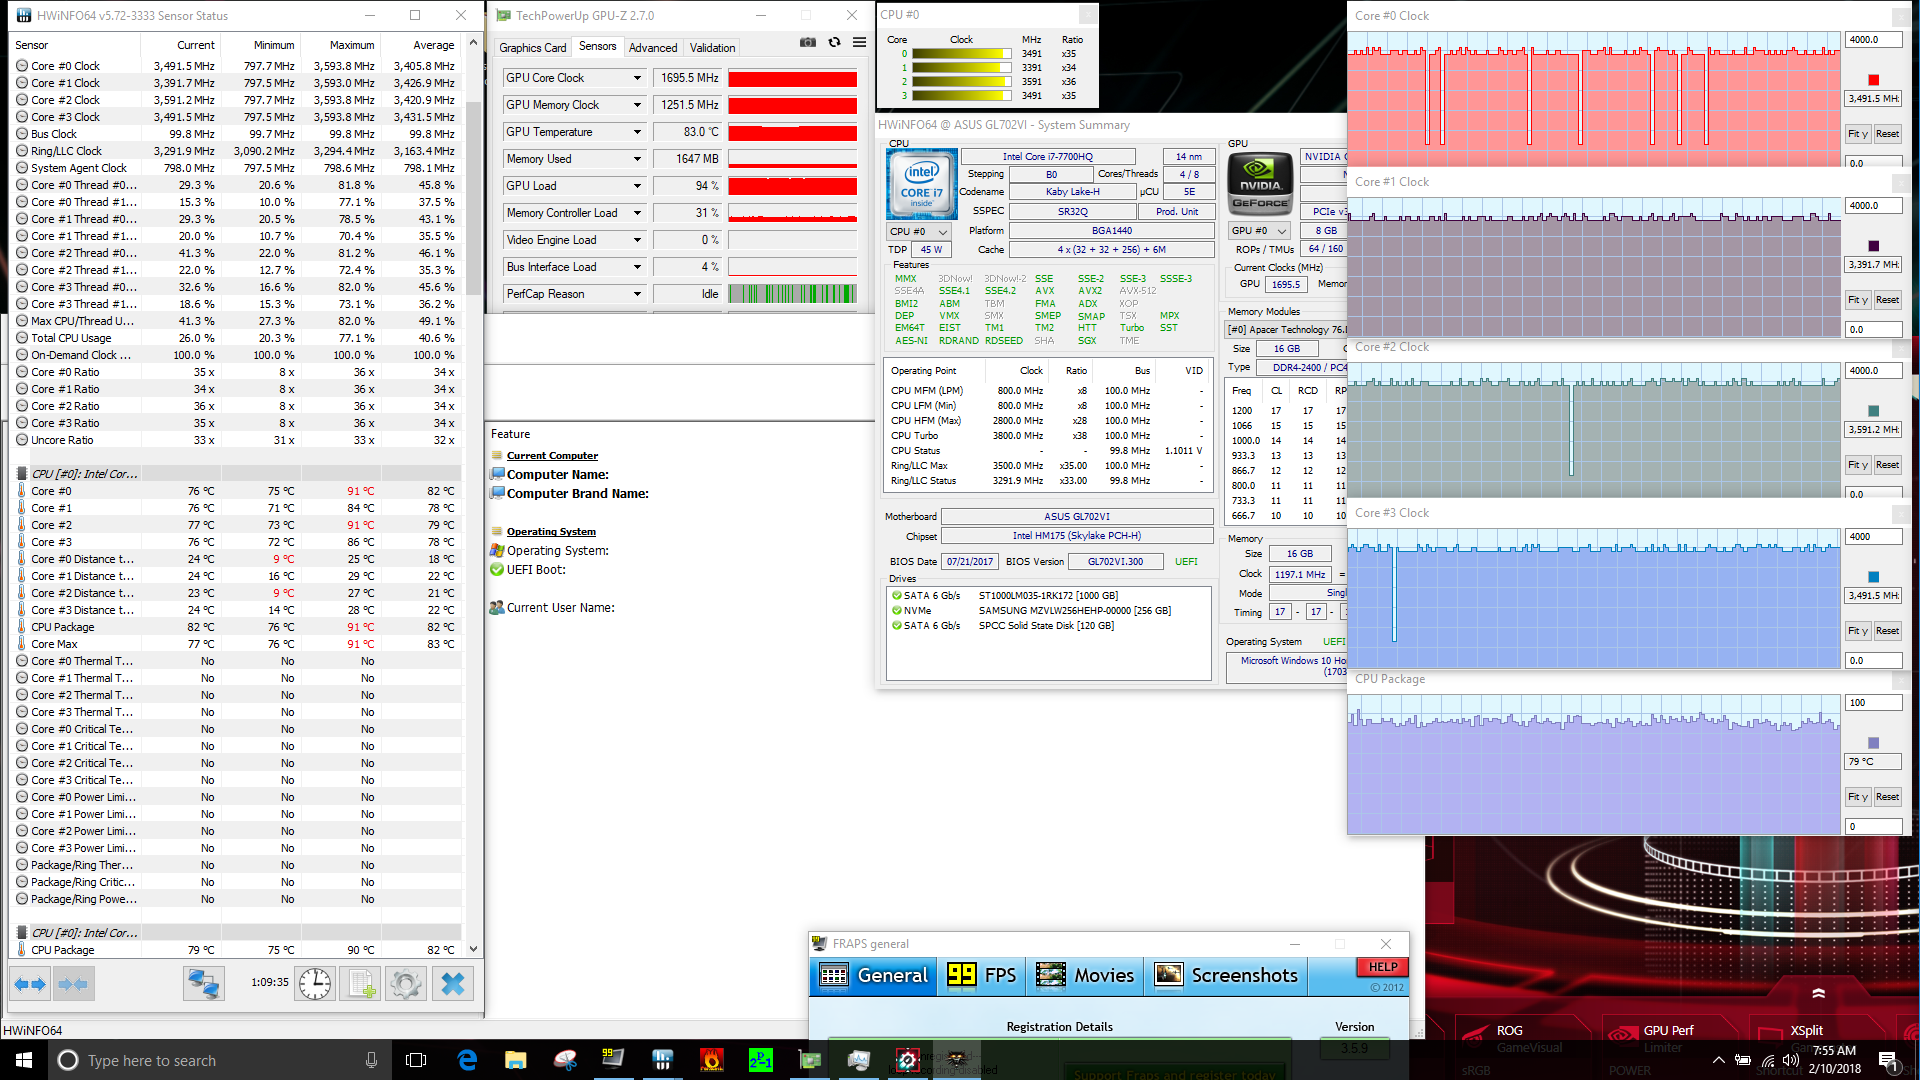Click the blue X close sensors icon

[453, 984]
